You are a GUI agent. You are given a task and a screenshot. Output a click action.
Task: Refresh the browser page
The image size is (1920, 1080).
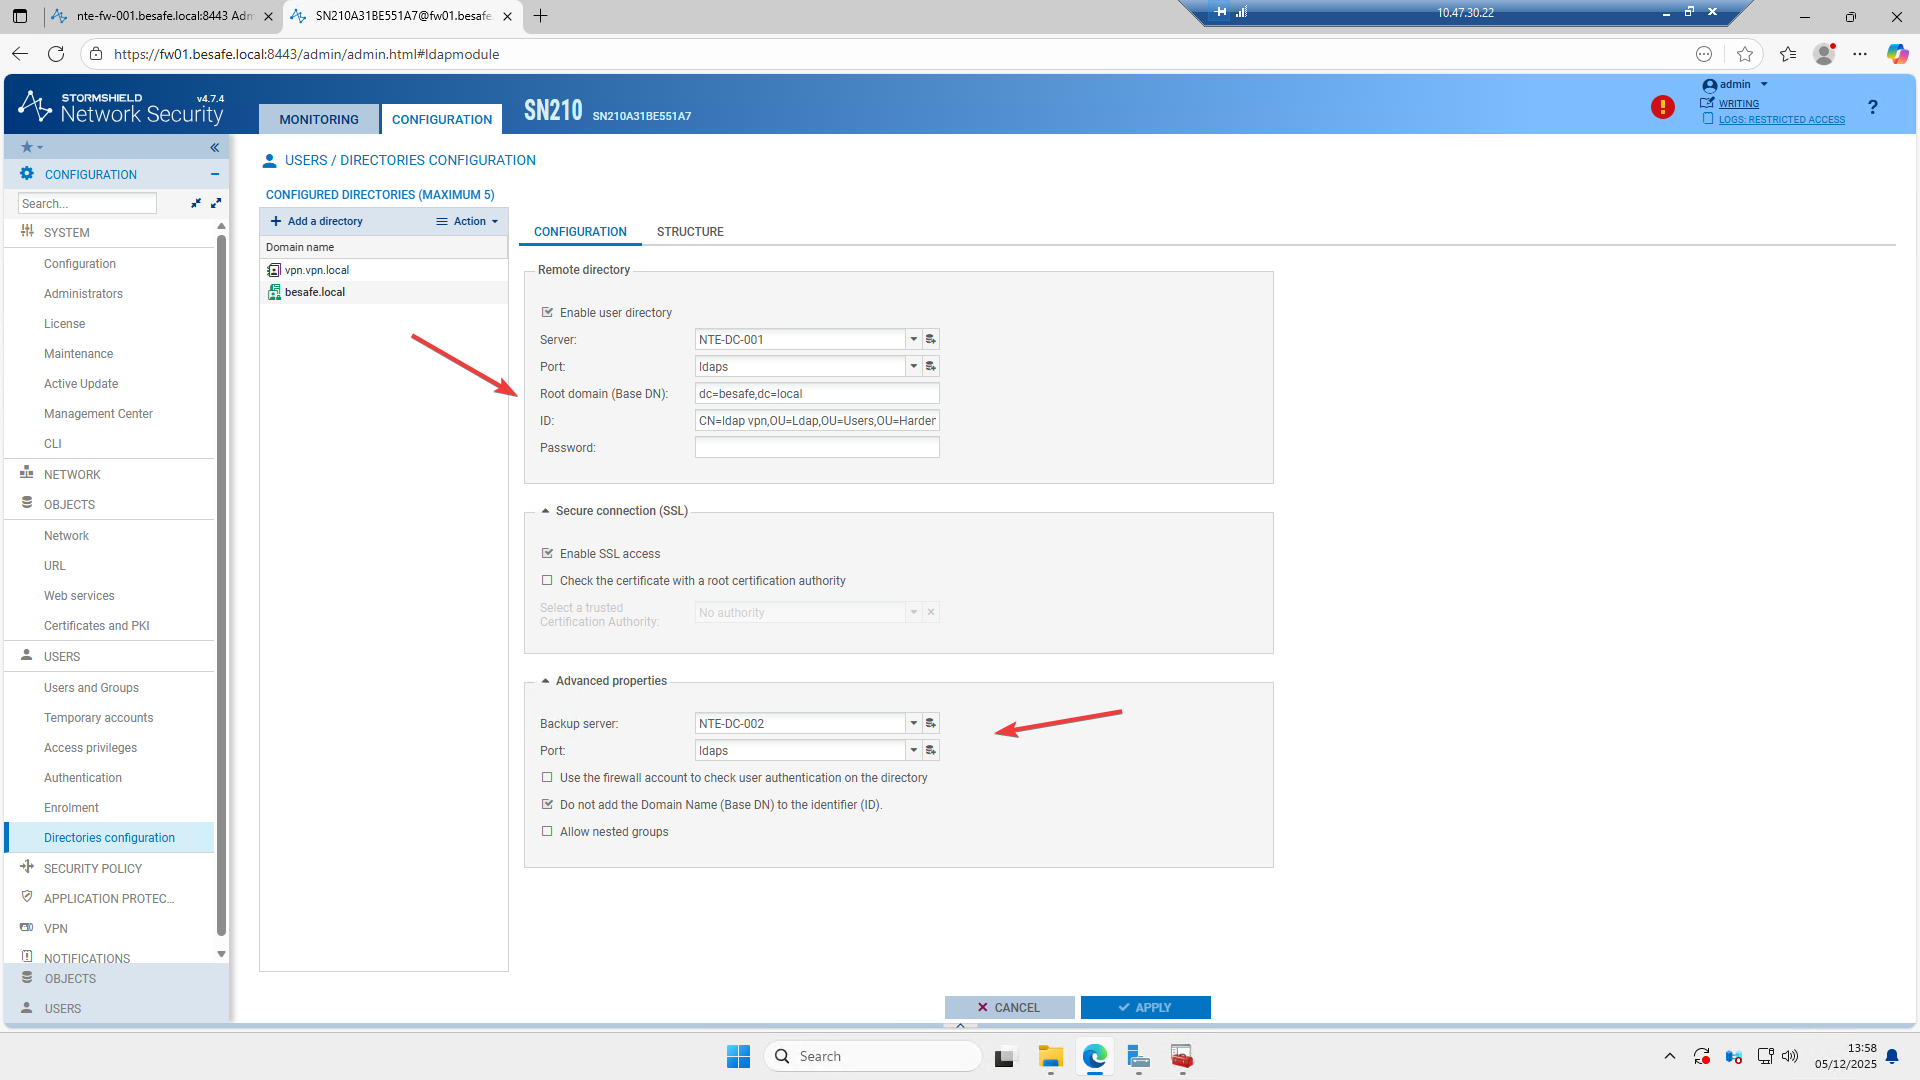pyautogui.click(x=56, y=54)
